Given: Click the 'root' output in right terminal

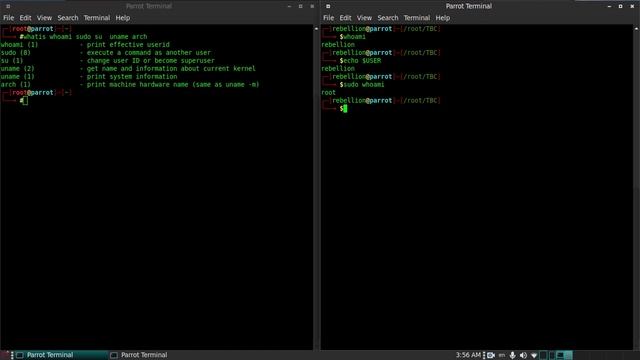Looking at the screenshot, I should tap(329, 93).
